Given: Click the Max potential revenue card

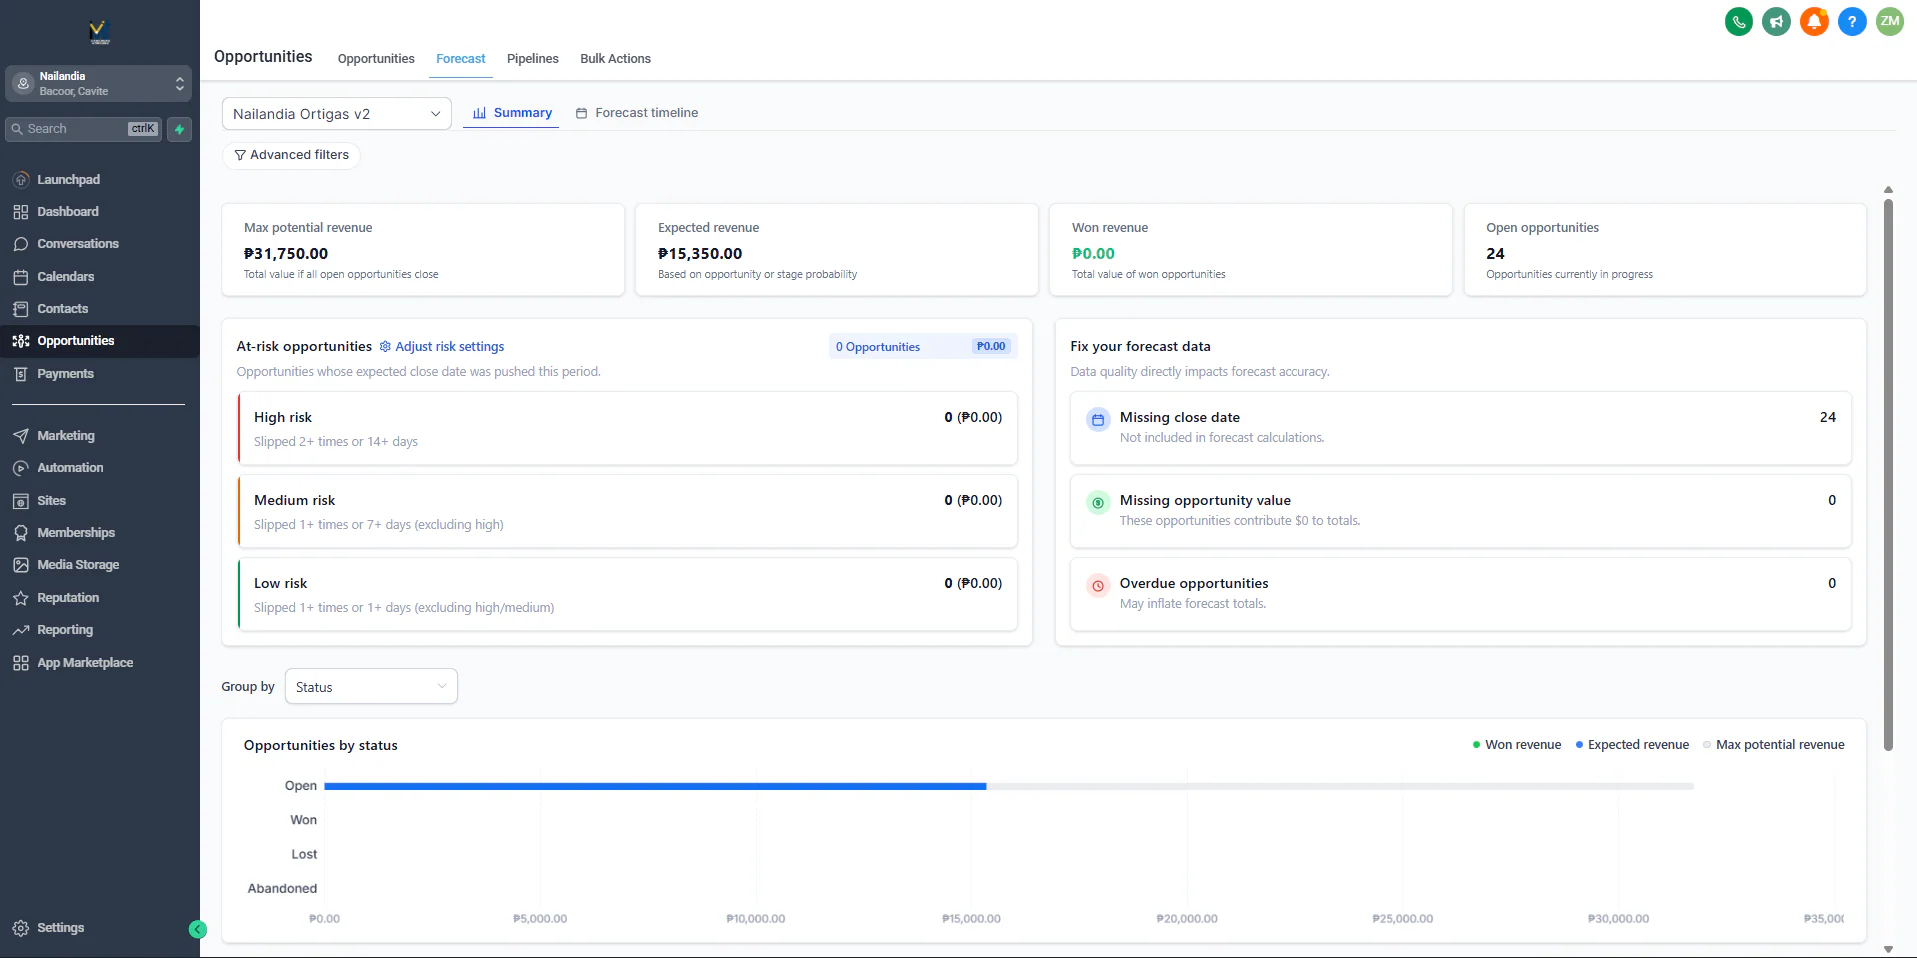Looking at the screenshot, I should pyautogui.click(x=423, y=250).
